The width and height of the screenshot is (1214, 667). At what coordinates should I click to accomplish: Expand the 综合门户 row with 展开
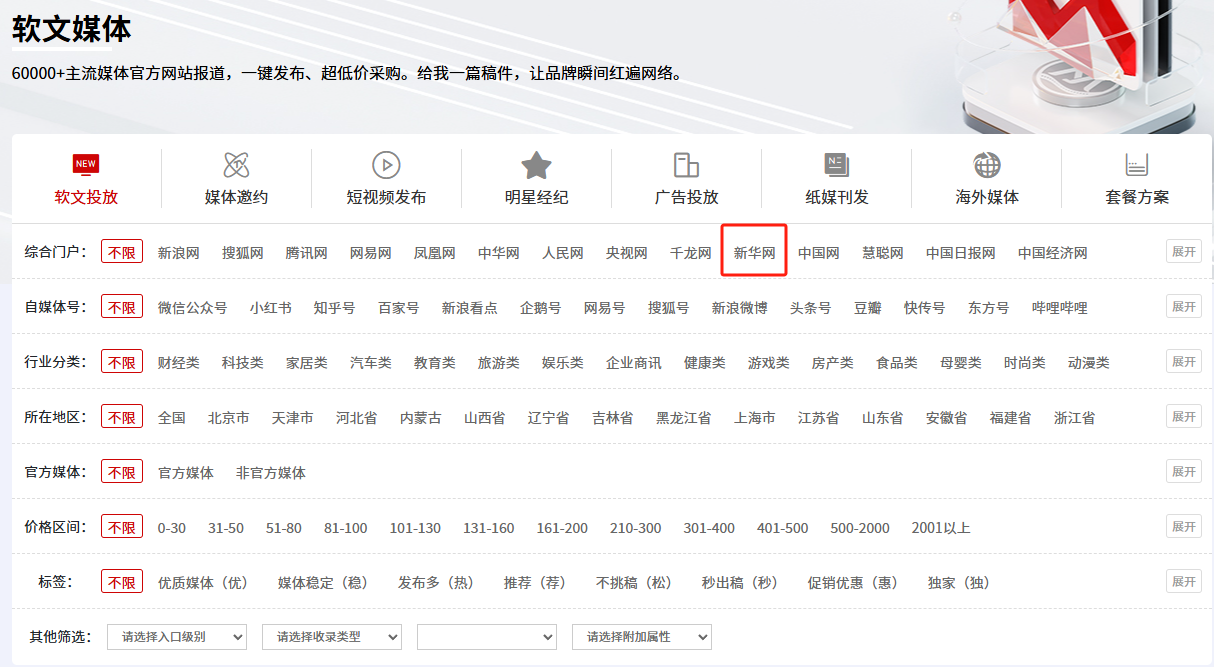pos(1183,251)
